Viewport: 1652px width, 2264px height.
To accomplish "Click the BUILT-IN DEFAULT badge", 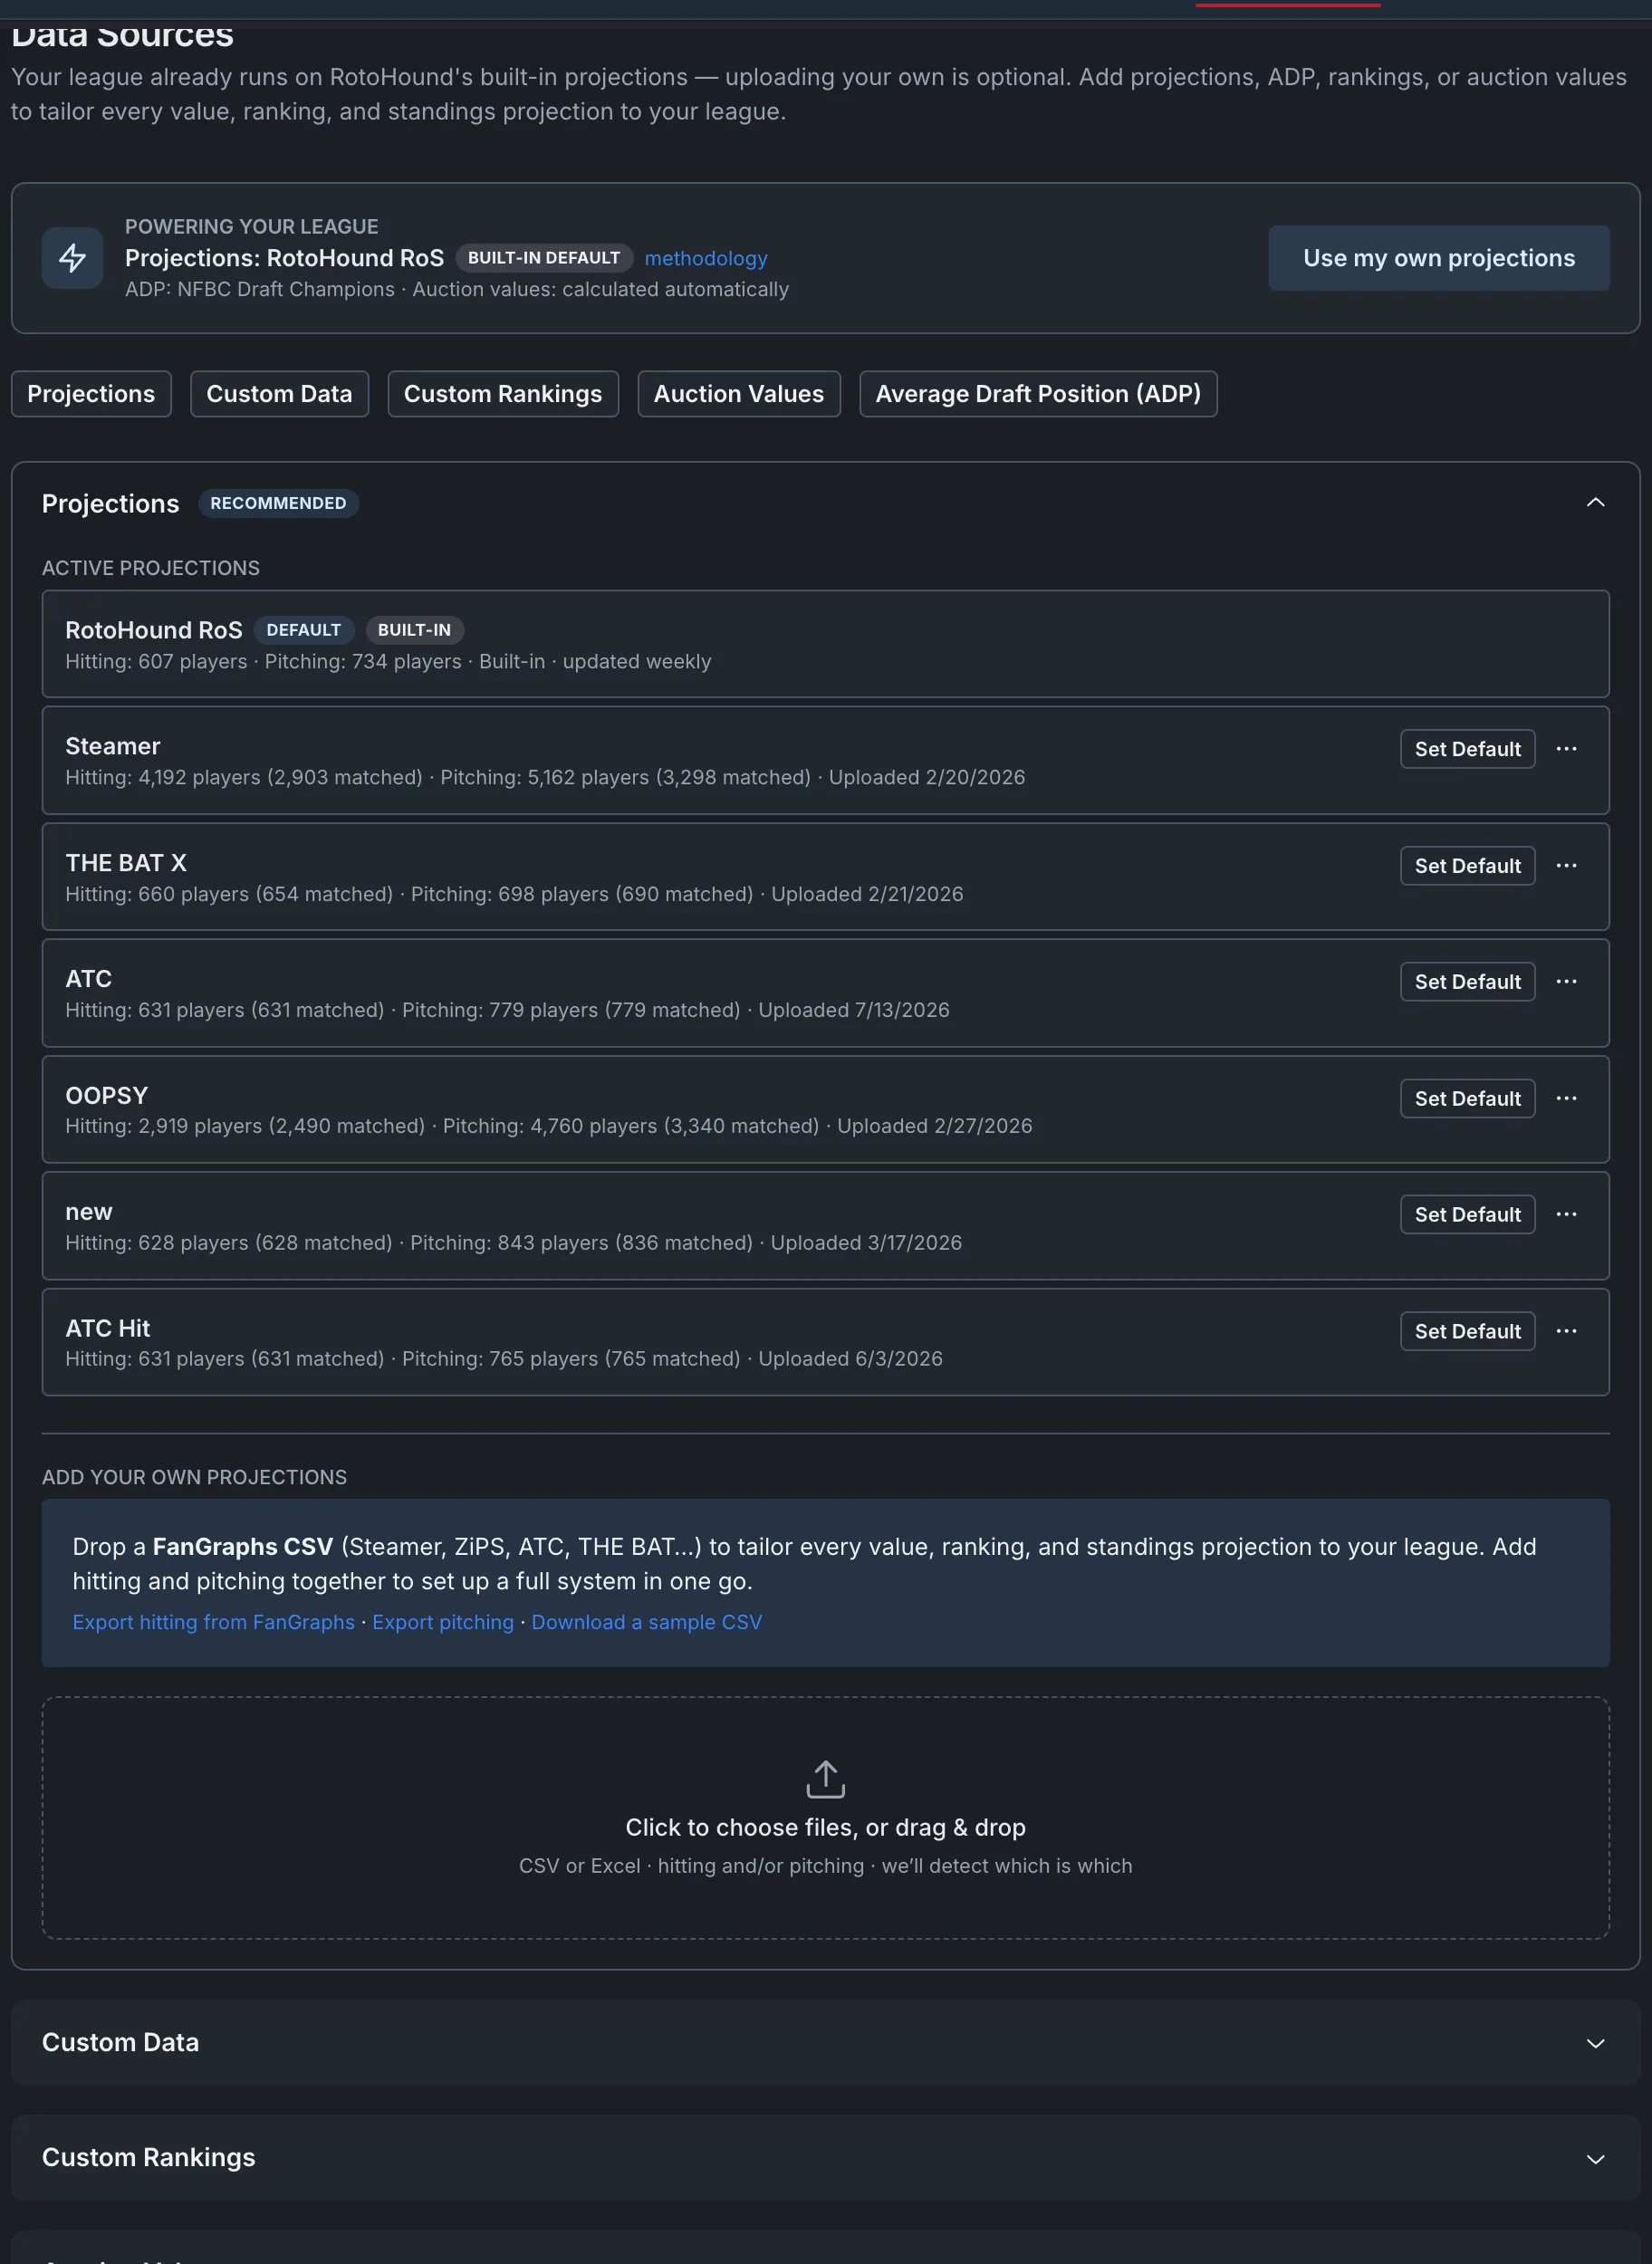I will (544, 258).
